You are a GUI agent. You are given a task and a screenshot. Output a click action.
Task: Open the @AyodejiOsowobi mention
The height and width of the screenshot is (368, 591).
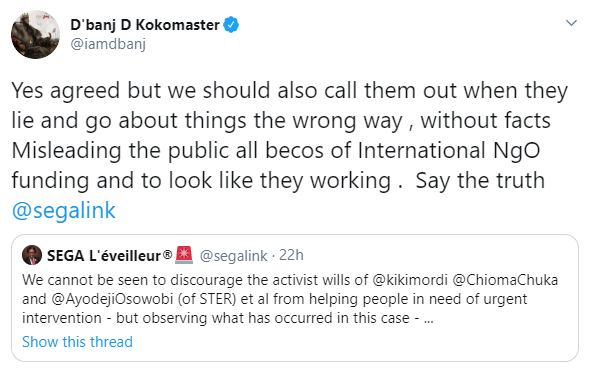112,299
